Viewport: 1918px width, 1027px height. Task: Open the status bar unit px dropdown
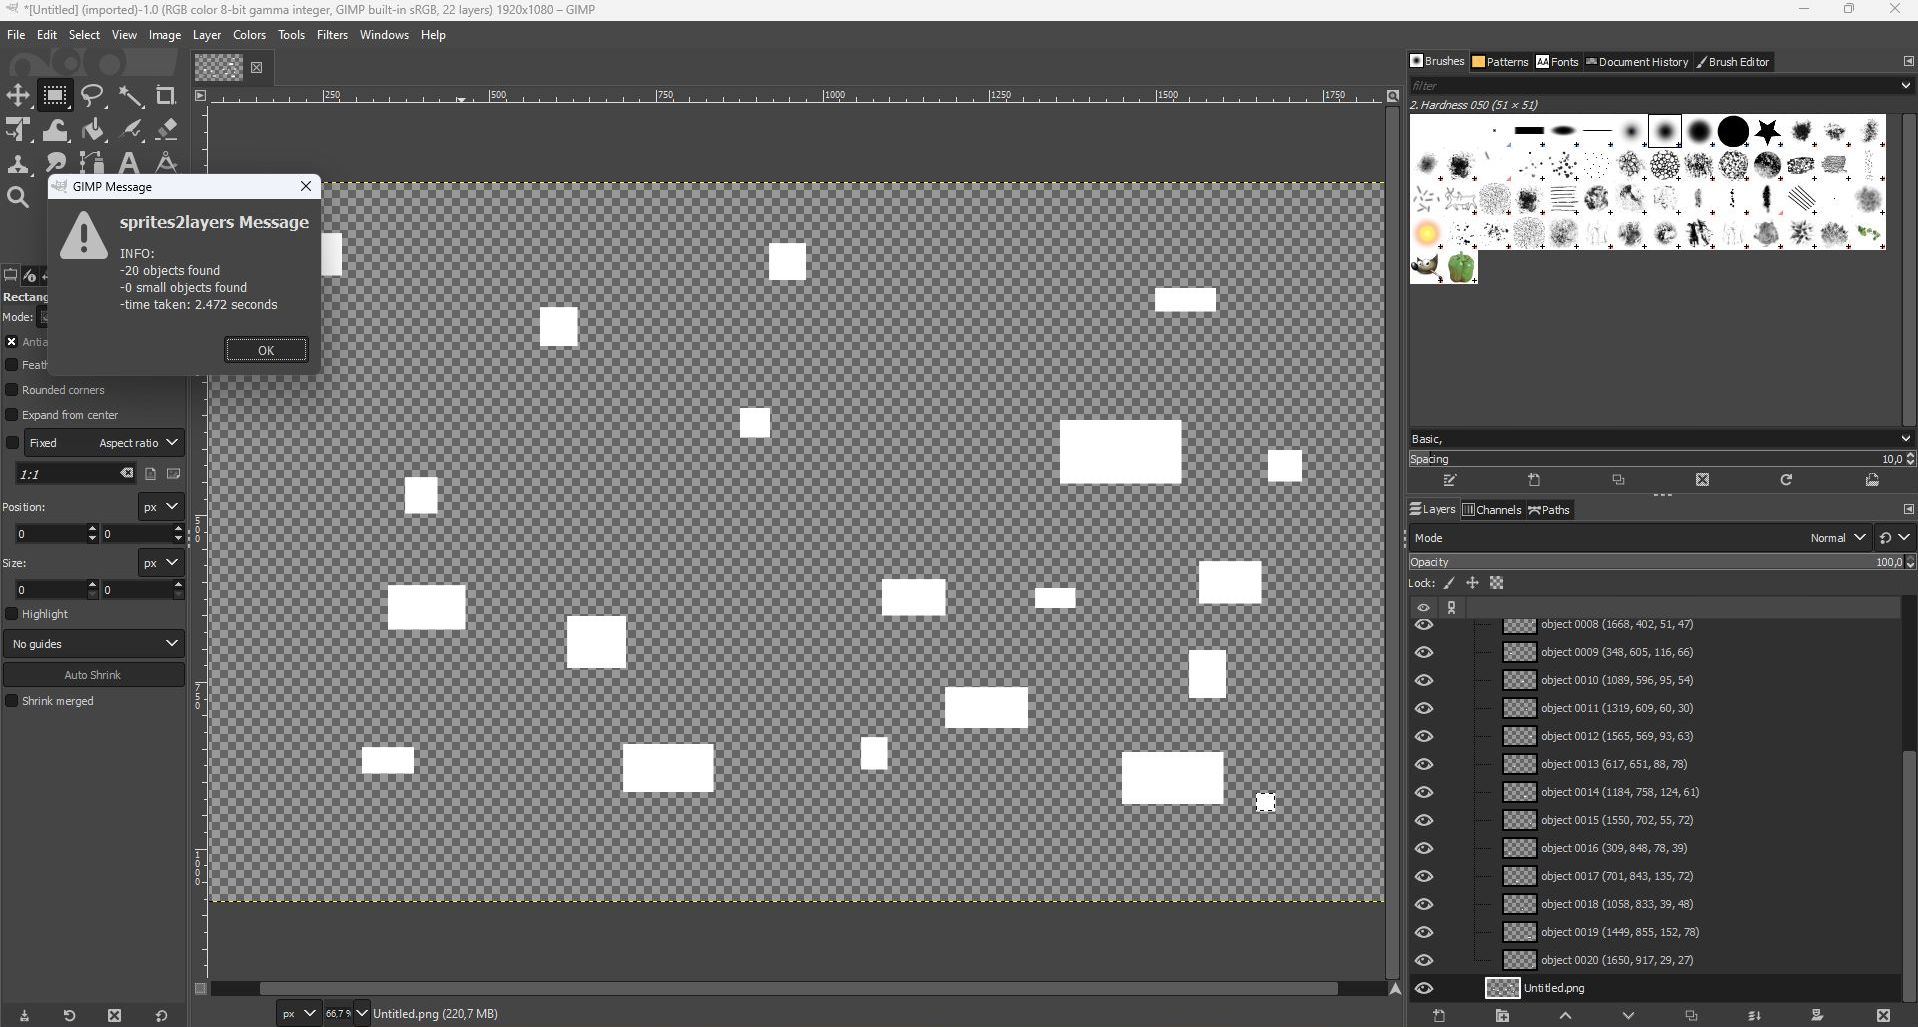(299, 1014)
